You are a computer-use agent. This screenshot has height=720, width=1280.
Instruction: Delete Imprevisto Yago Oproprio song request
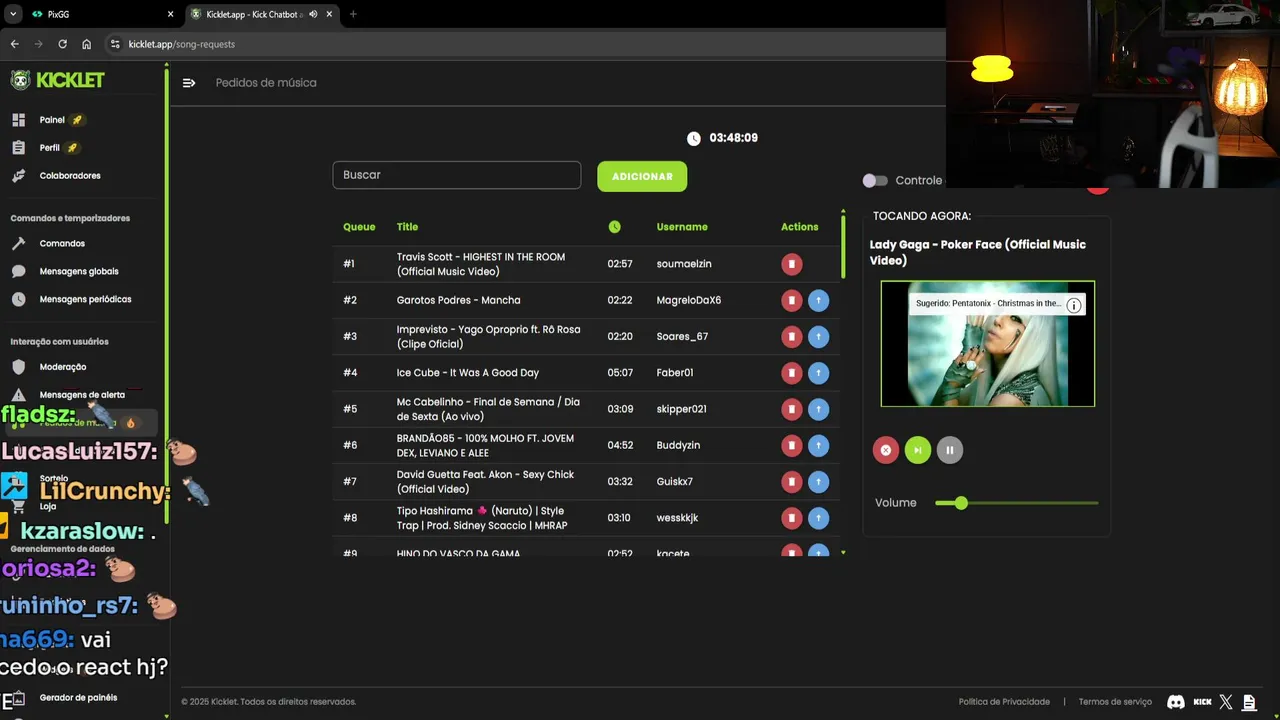[791, 337]
